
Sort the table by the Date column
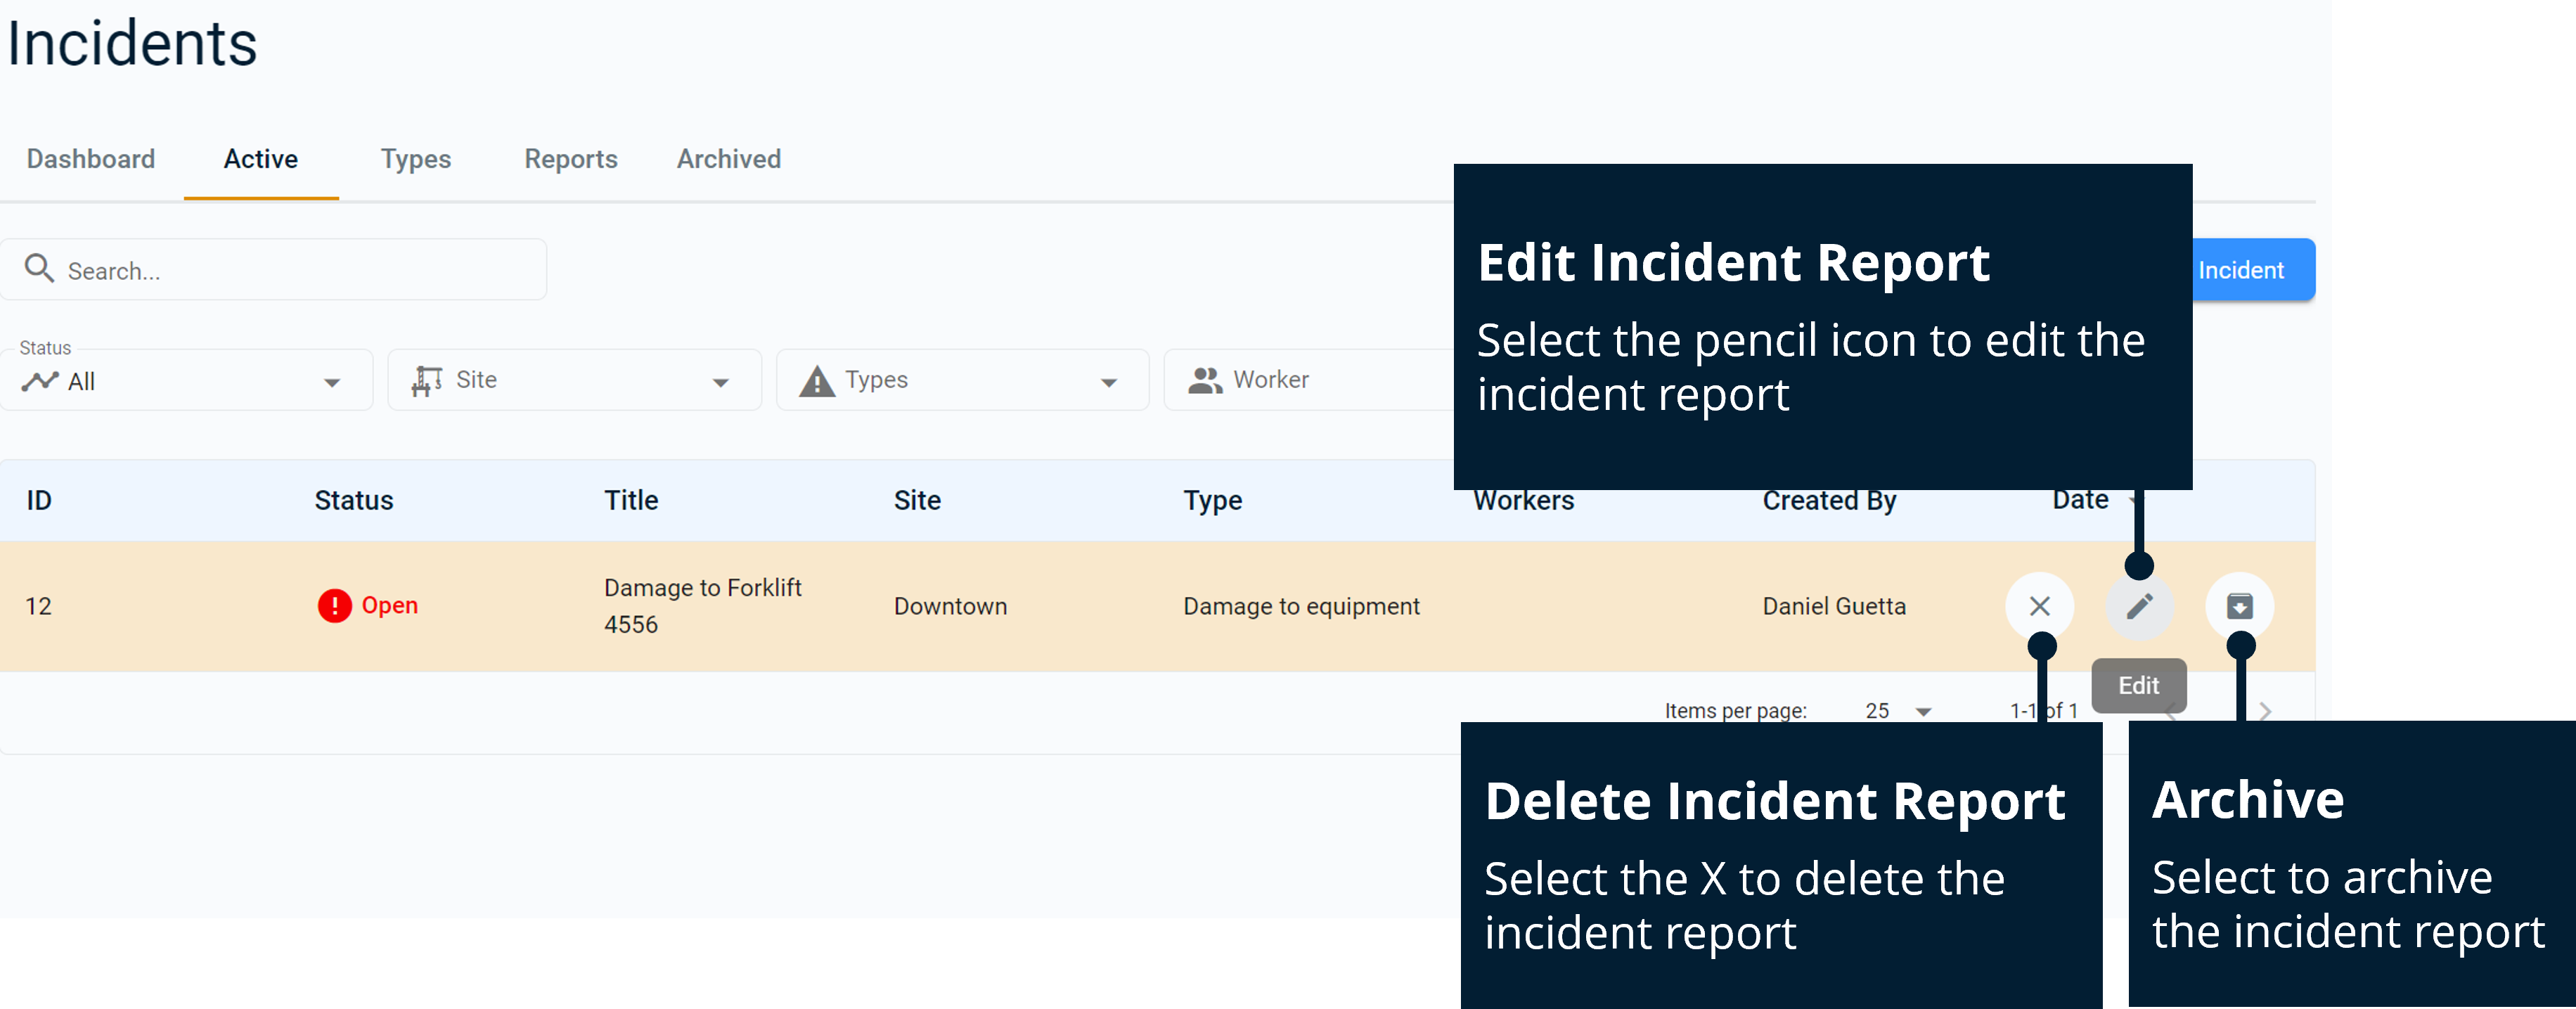click(x=2081, y=500)
